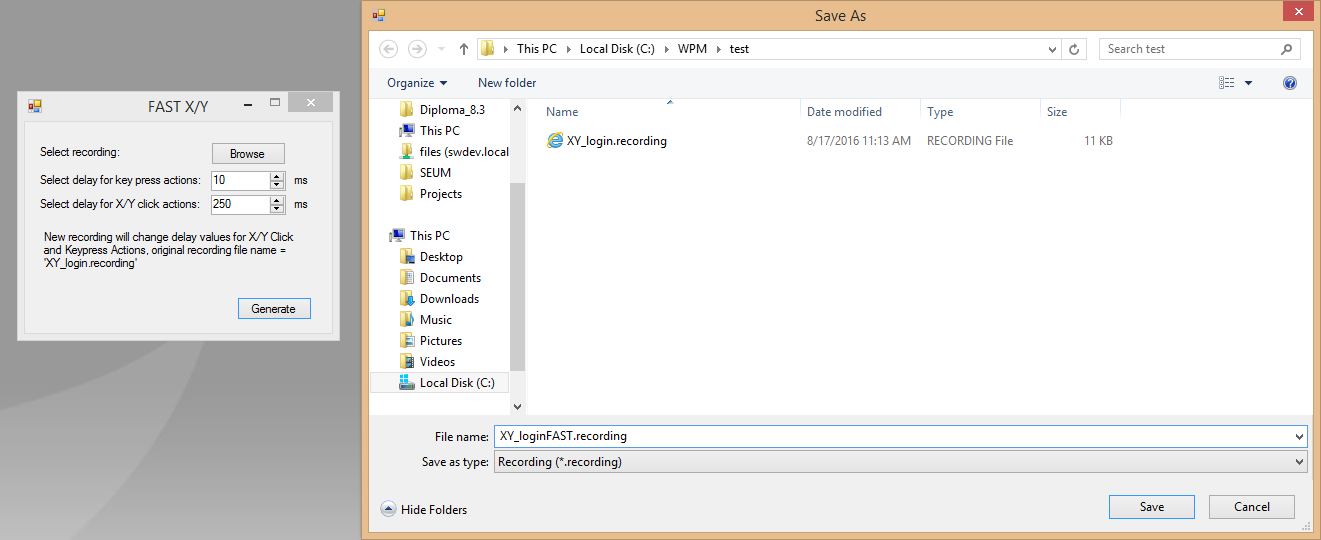Click the navigation pane scrollbar up arrow
This screenshot has width=1321, height=540.
click(x=517, y=108)
